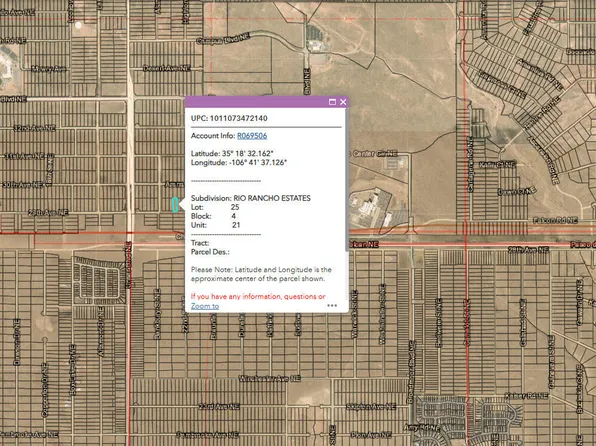Click the popup's vertical scrollbar
The image size is (596, 446).
tap(347, 179)
